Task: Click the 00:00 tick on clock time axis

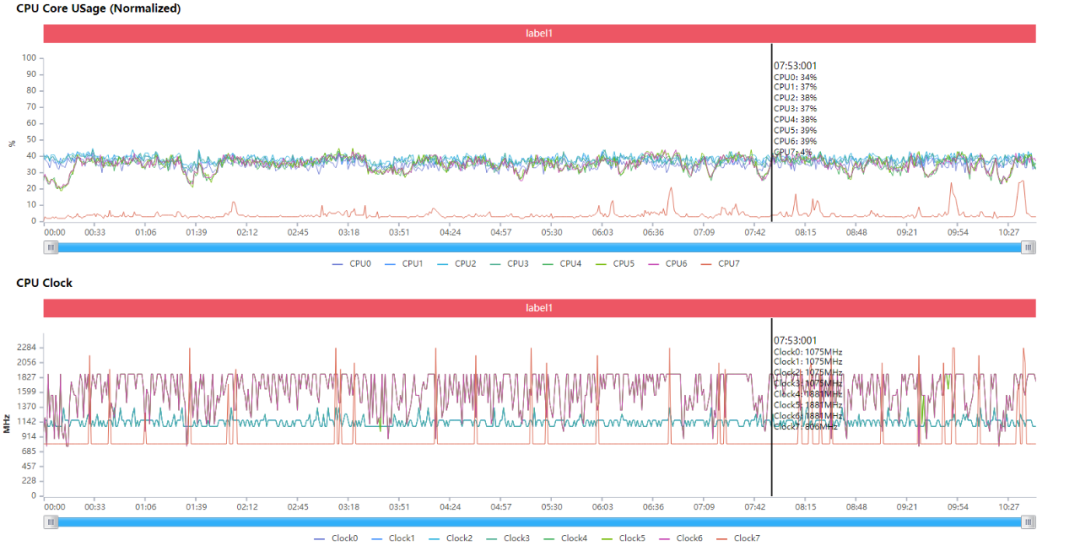Action: (54, 507)
